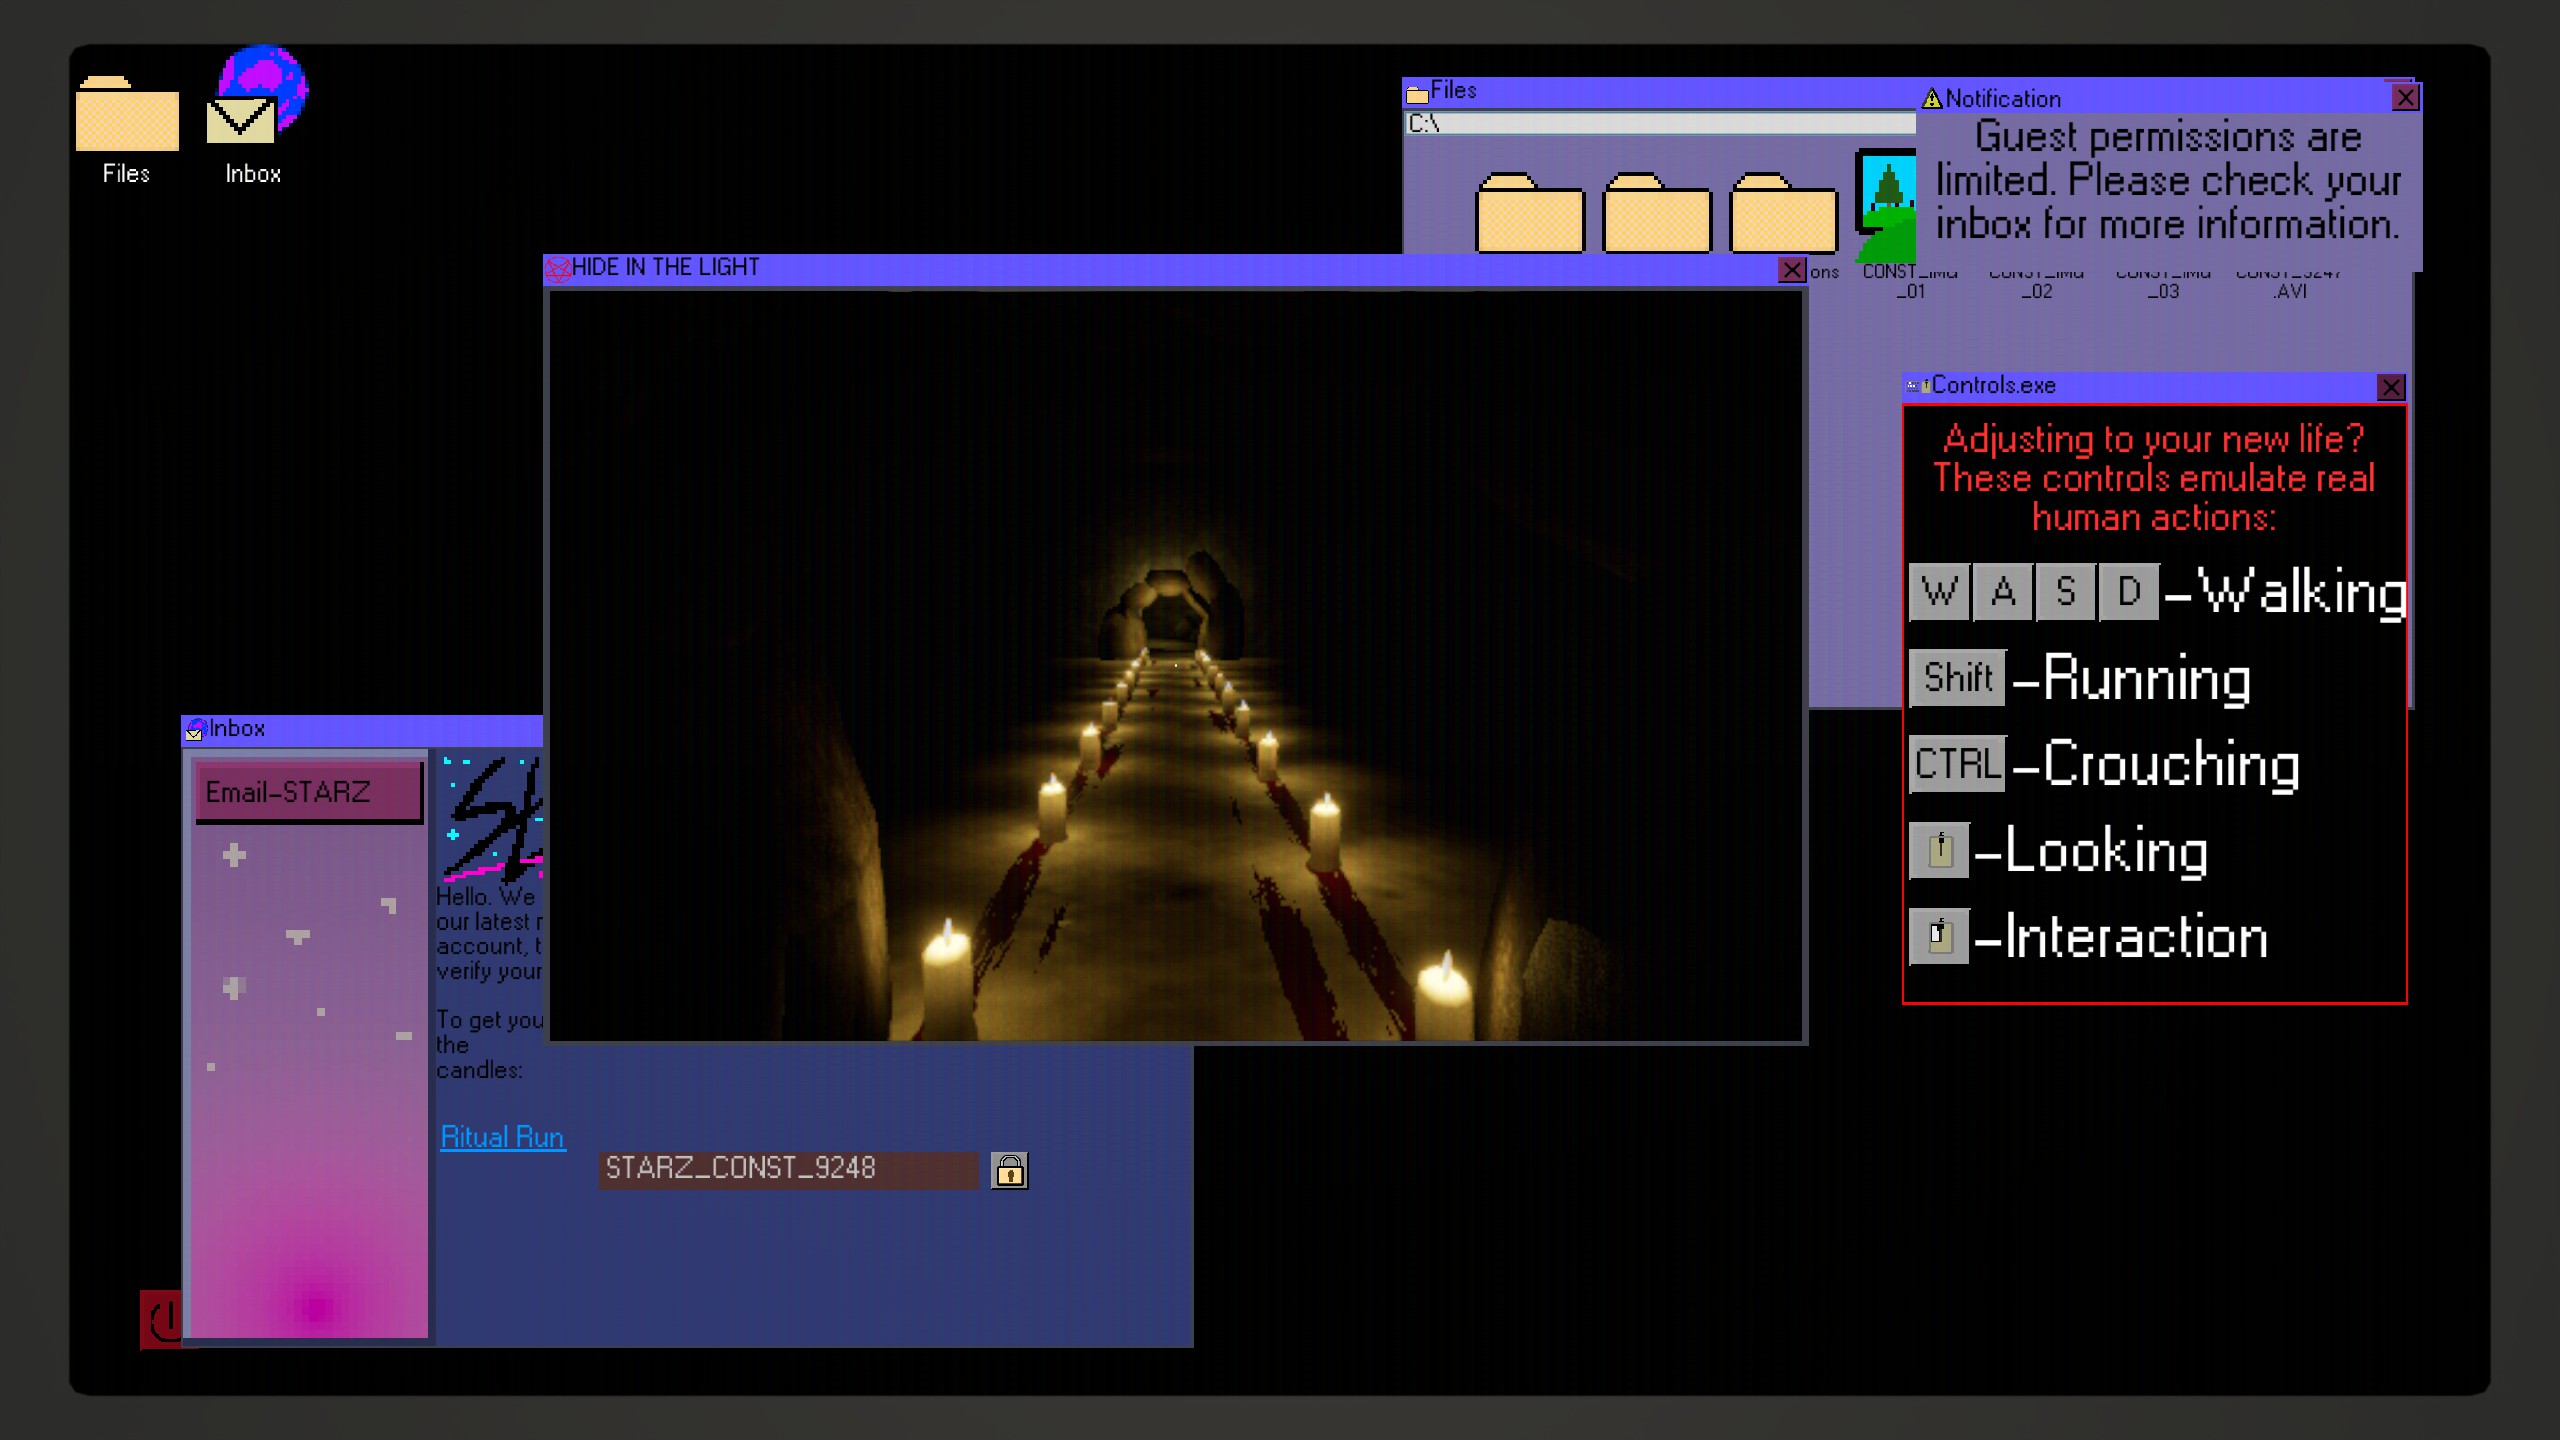Open the Files desktop shortcut
2560x1440 pixels.
[127, 115]
